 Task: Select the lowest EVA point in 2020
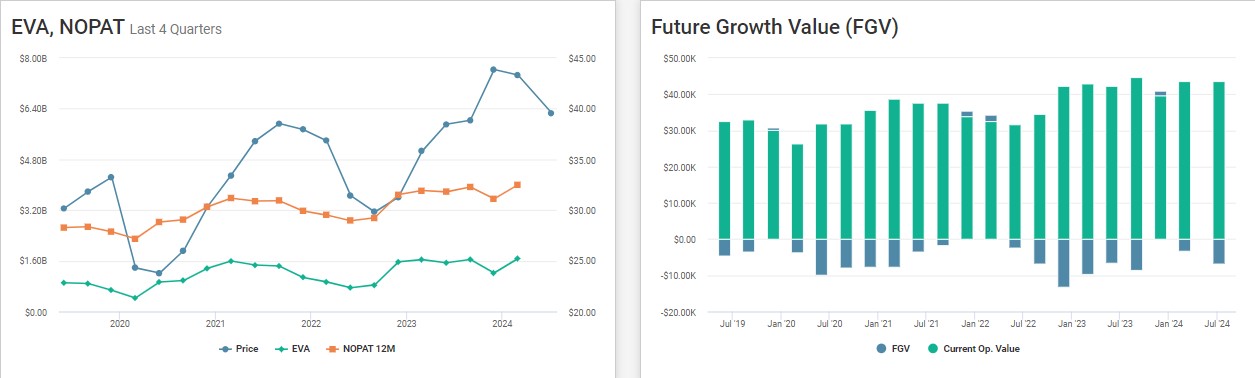pyautogui.click(x=135, y=298)
